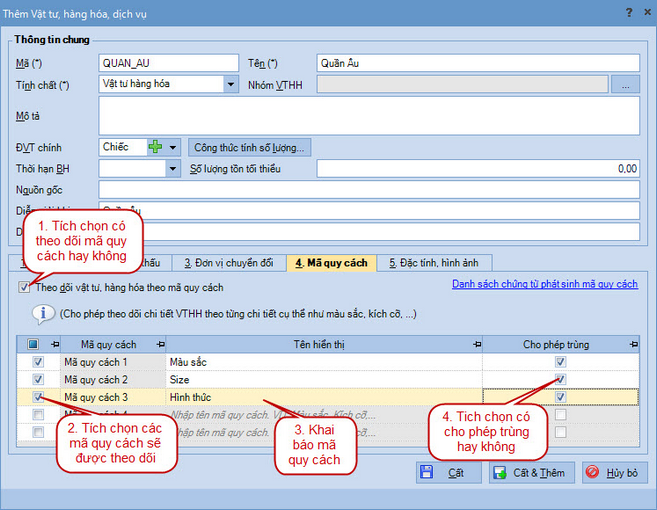The image size is (657, 510).
Task: Switch to '4. Mã quy cách' tab
Action: (x=331, y=263)
